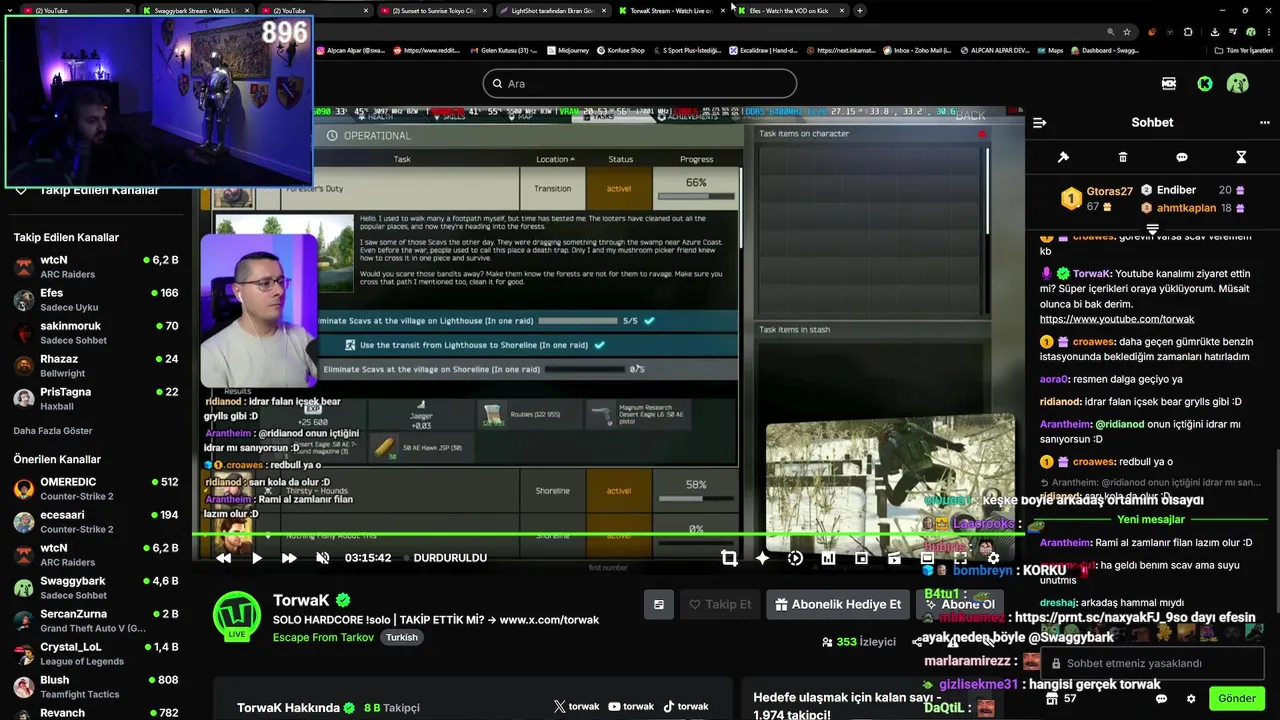Open youtube.com/torwak link in chat
Viewport: 1280px width, 720px height.
point(1117,319)
